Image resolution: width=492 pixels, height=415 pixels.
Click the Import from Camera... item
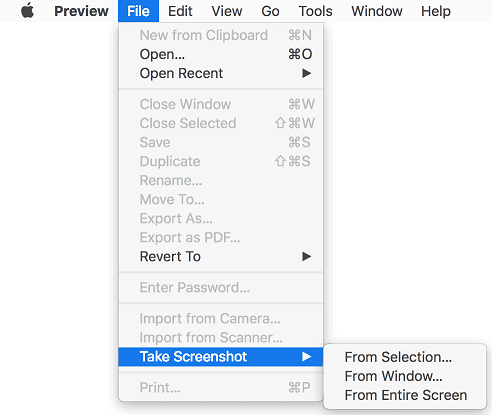(221, 318)
